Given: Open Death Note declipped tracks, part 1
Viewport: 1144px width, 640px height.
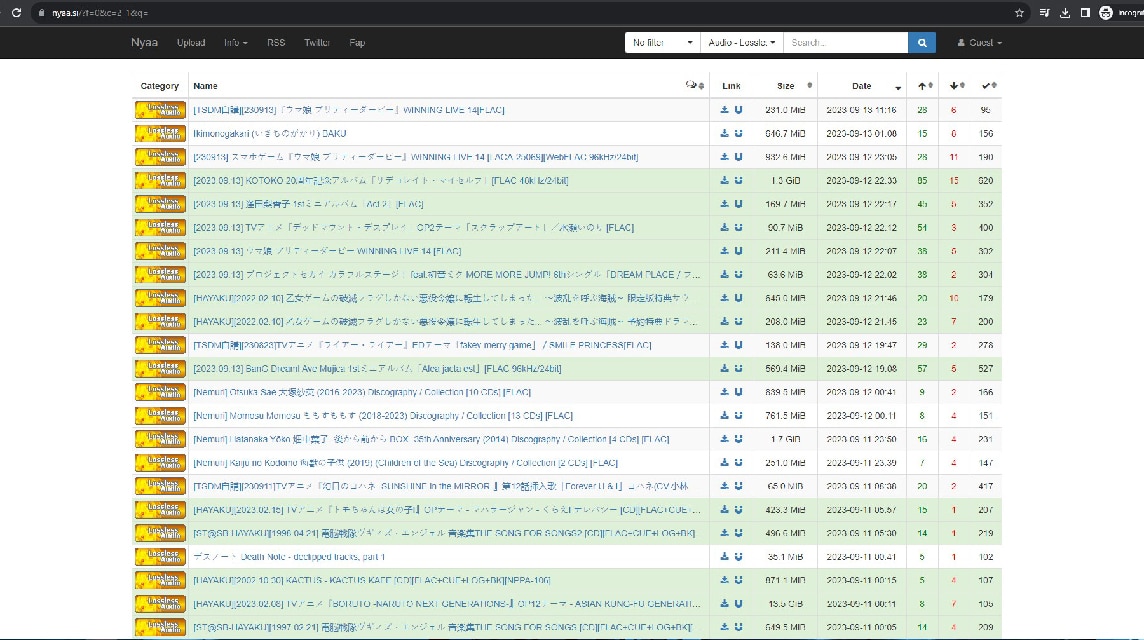Looking at the screenshot, I should point(289,557).
